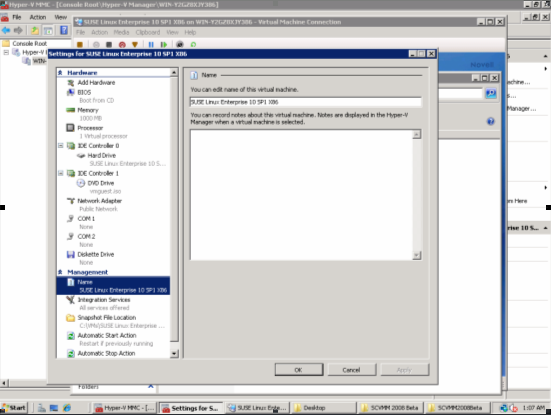The height and width of the screenshot is (416, 555).
Task: Open the Windows Start menu
Action: click(x=15, y=408)
